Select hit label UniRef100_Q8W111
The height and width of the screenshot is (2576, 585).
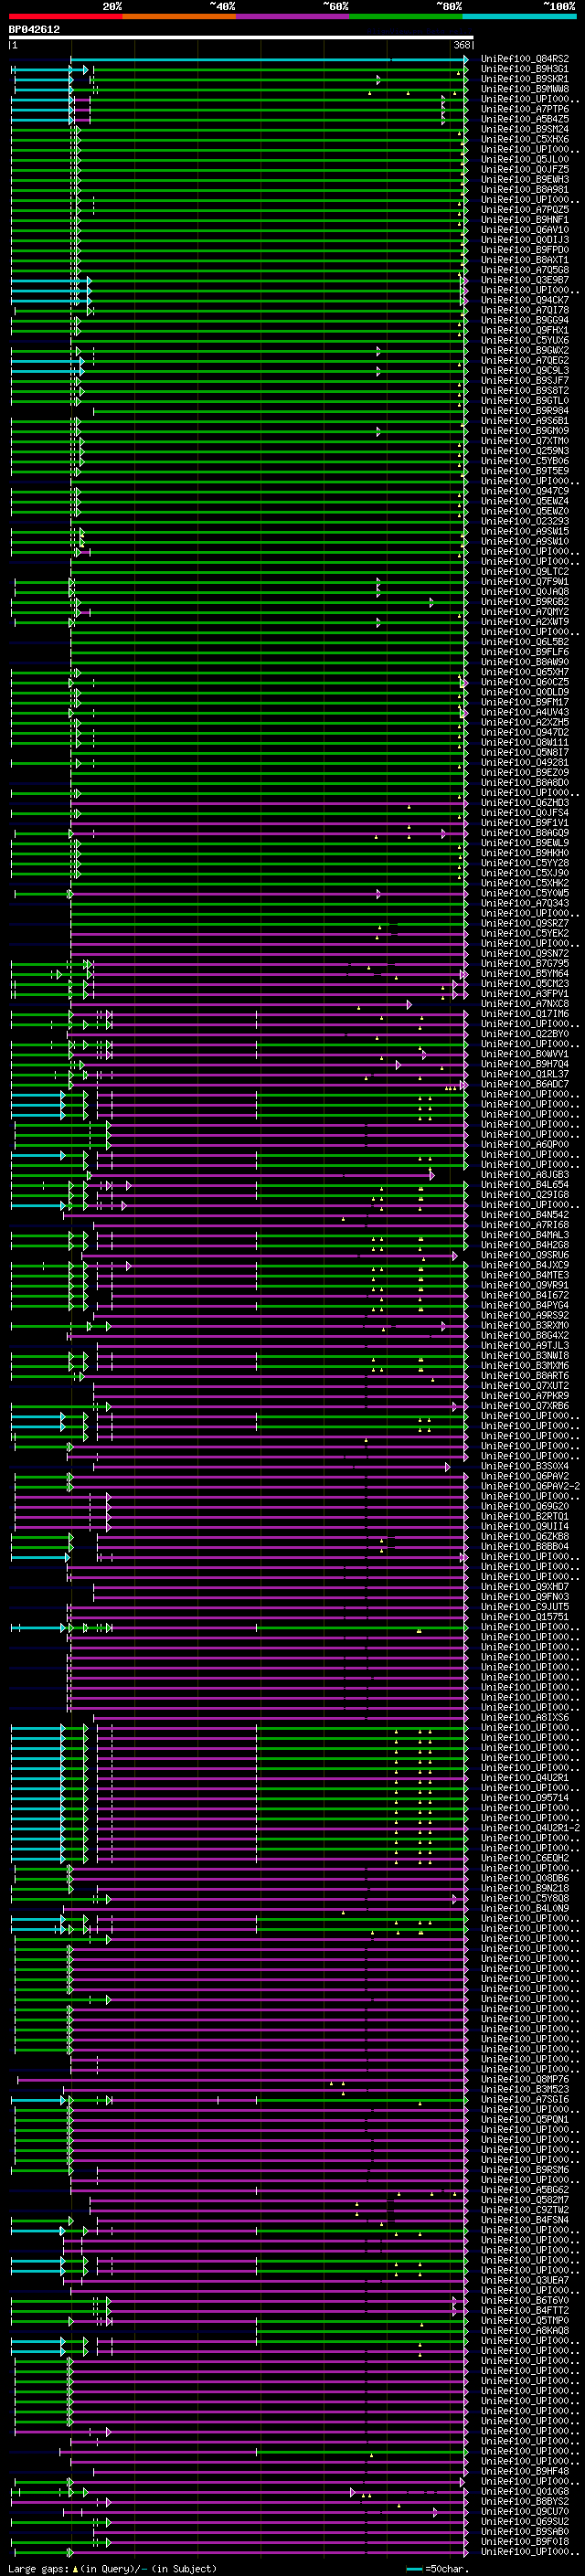click(x=525, y=742)
